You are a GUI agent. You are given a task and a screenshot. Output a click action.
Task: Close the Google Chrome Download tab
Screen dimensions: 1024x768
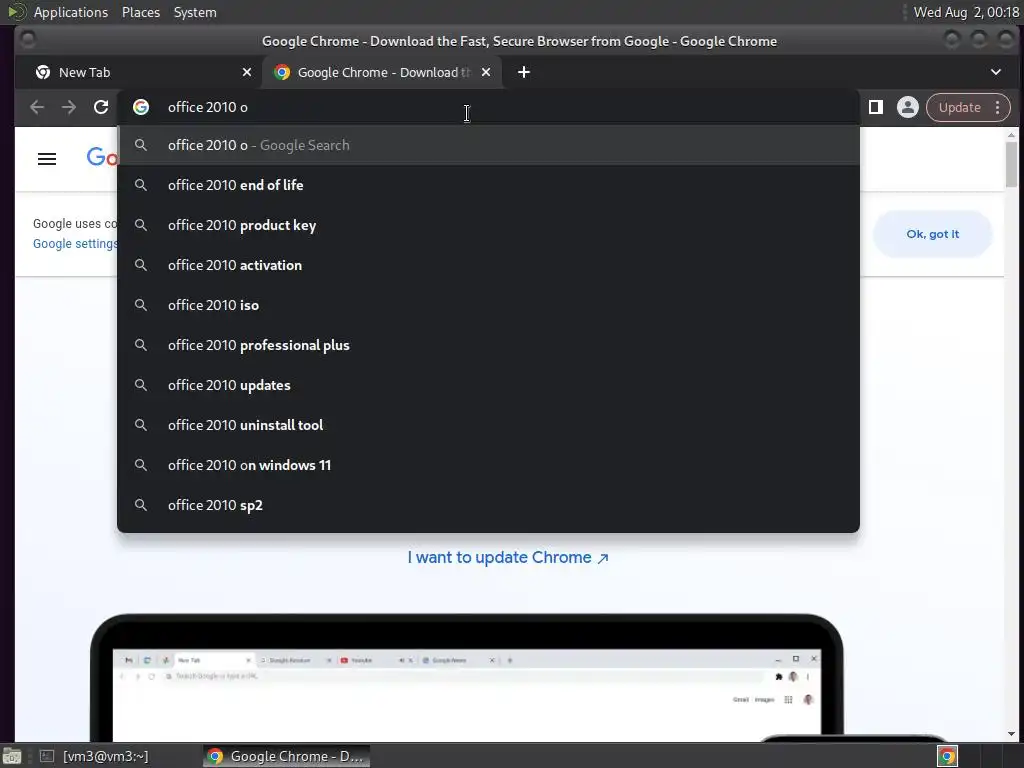(486, 72)
